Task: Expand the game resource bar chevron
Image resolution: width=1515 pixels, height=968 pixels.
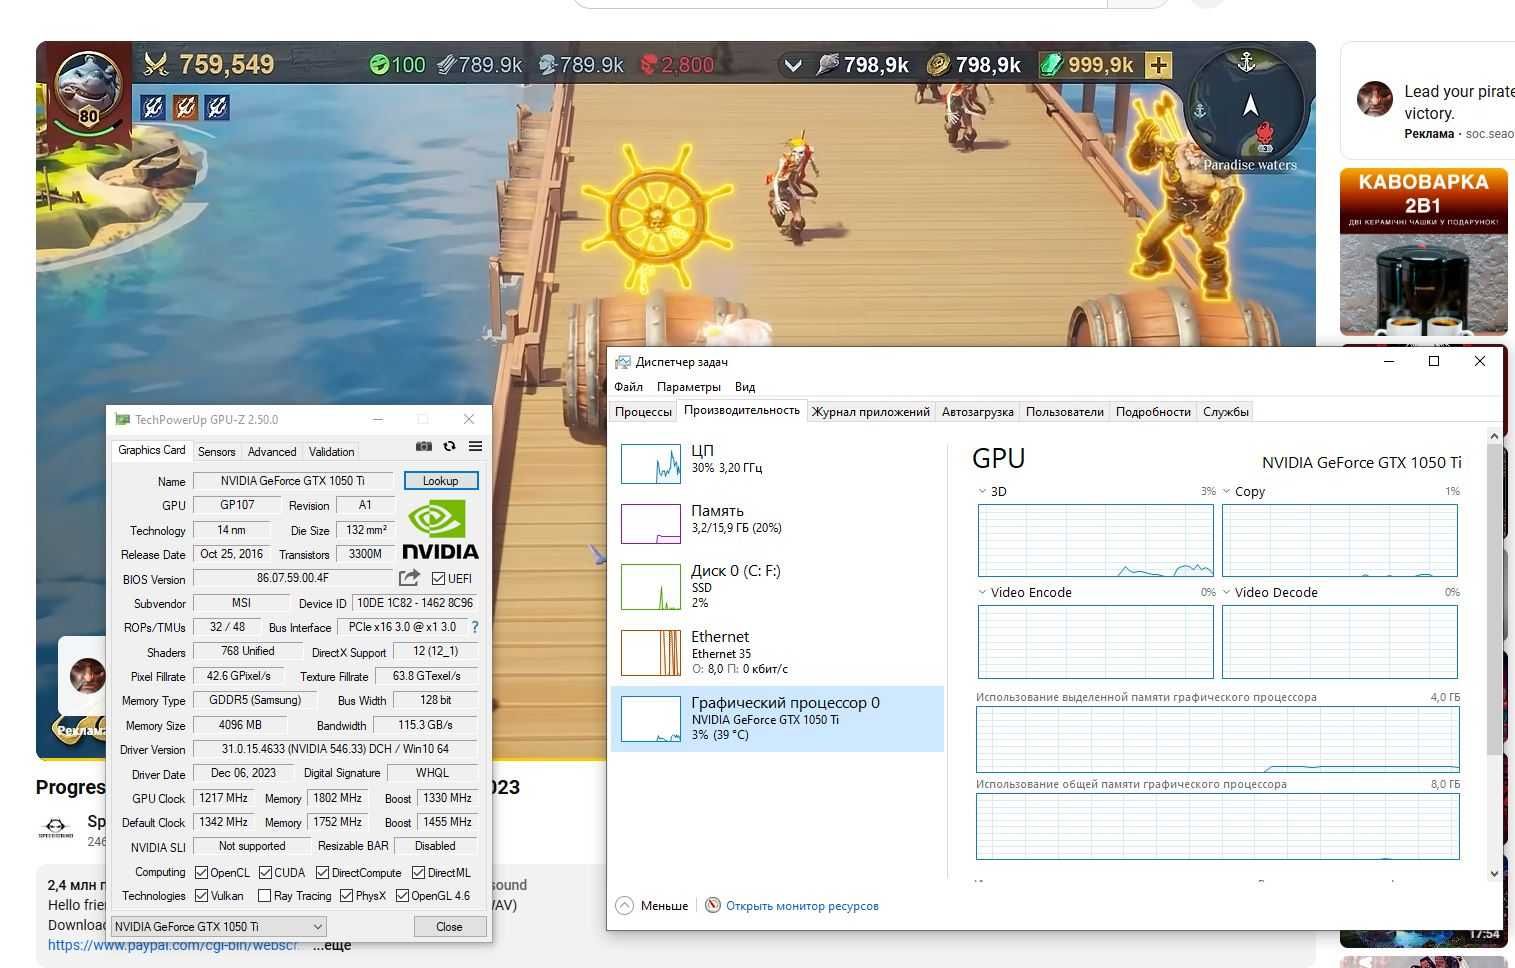Action: 793,65
